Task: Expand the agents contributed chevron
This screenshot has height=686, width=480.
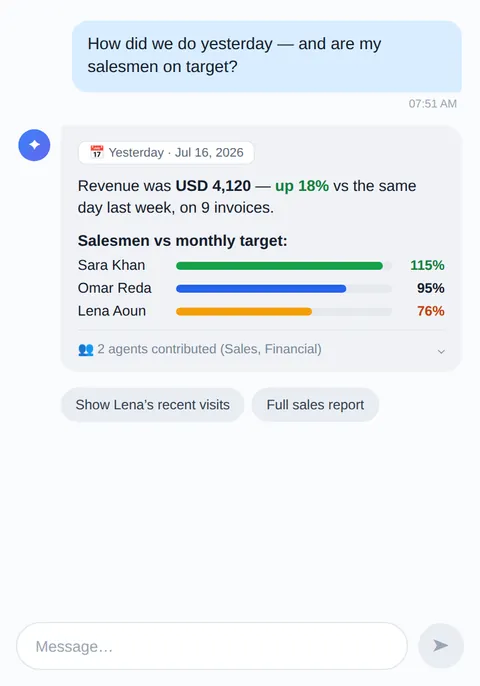Action: [441, 351]
